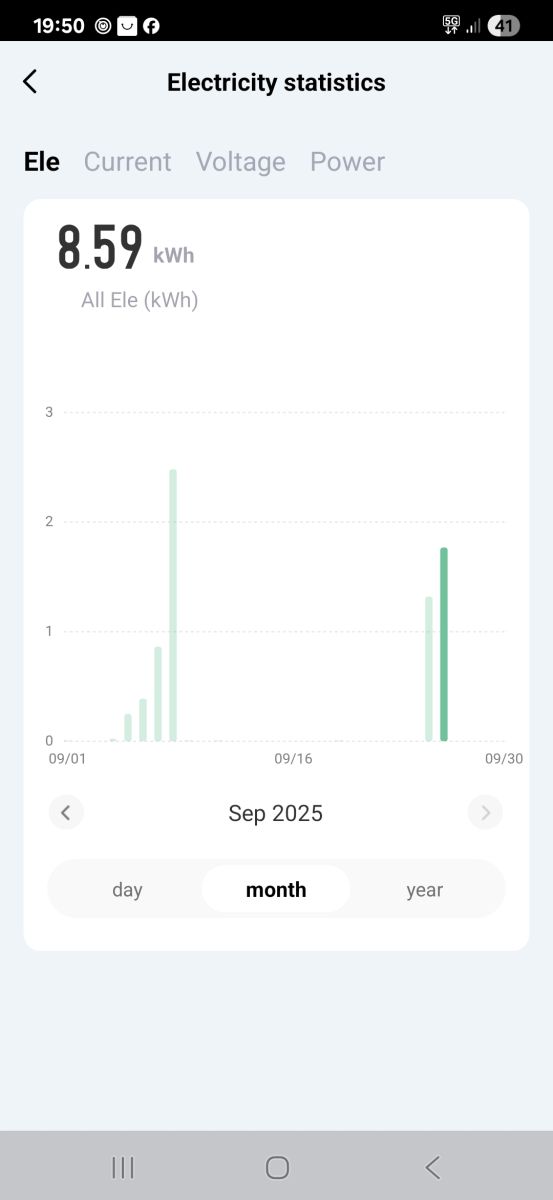The height and width of the screenshot is (1200, 553).
Task: Select the day view option
Action: click(127, 890)
